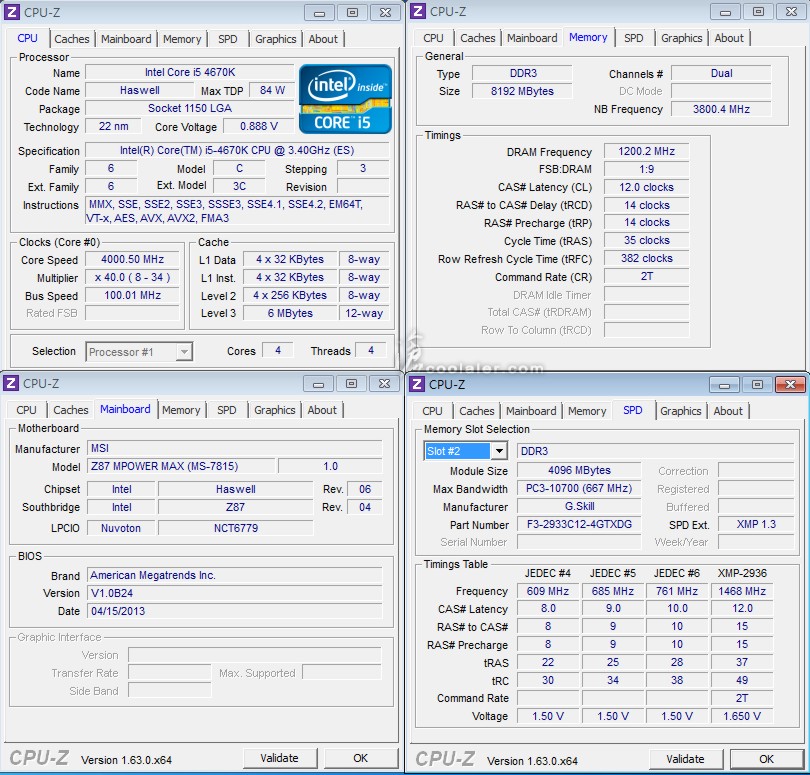
Task: Switch to Memory tab in the Memory Slot Selection window
Action: (587, 411)
